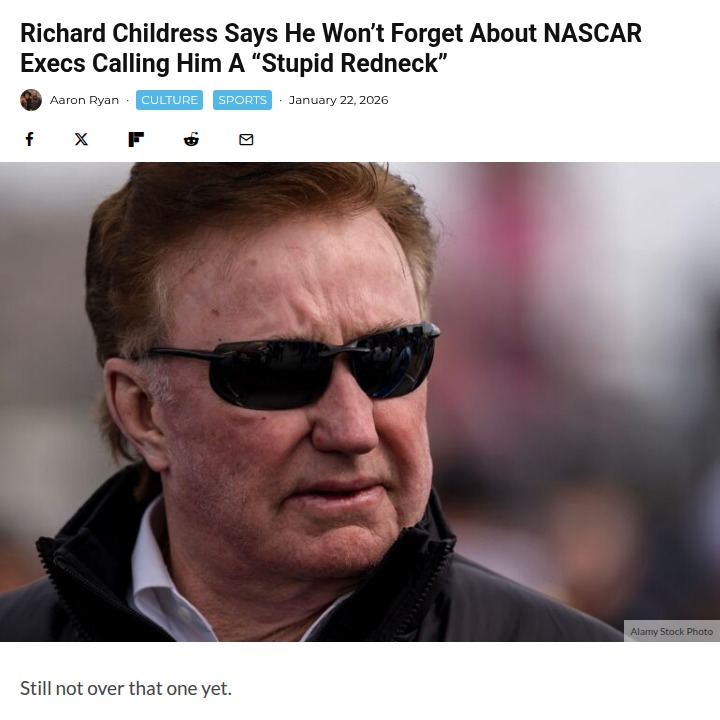Open Aaron Ryan's author avatar
The image size is (720, 720).
(31, 100)
